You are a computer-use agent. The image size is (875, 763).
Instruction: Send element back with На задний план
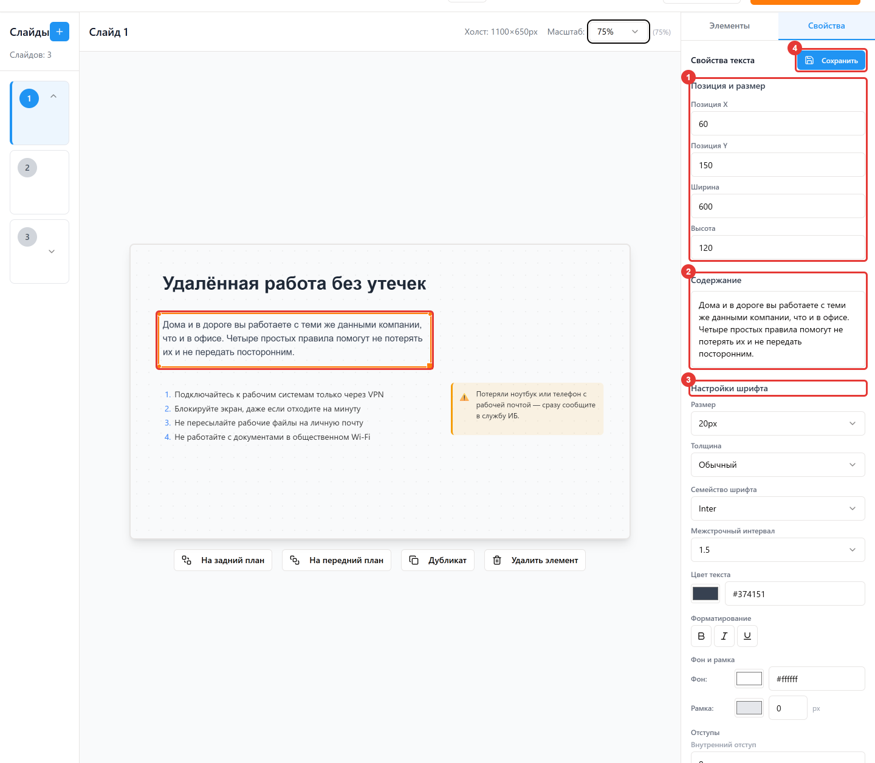223,560
